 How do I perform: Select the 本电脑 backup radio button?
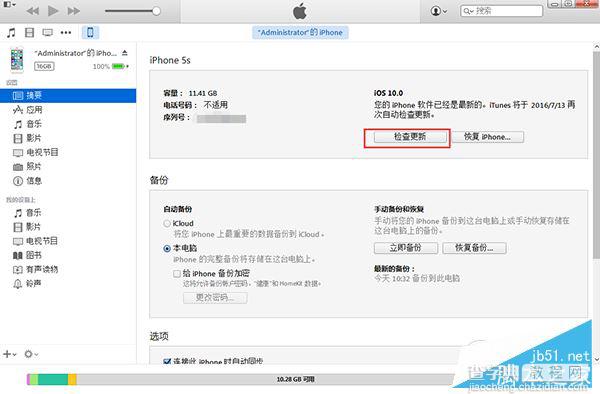[x=167, y=249]
